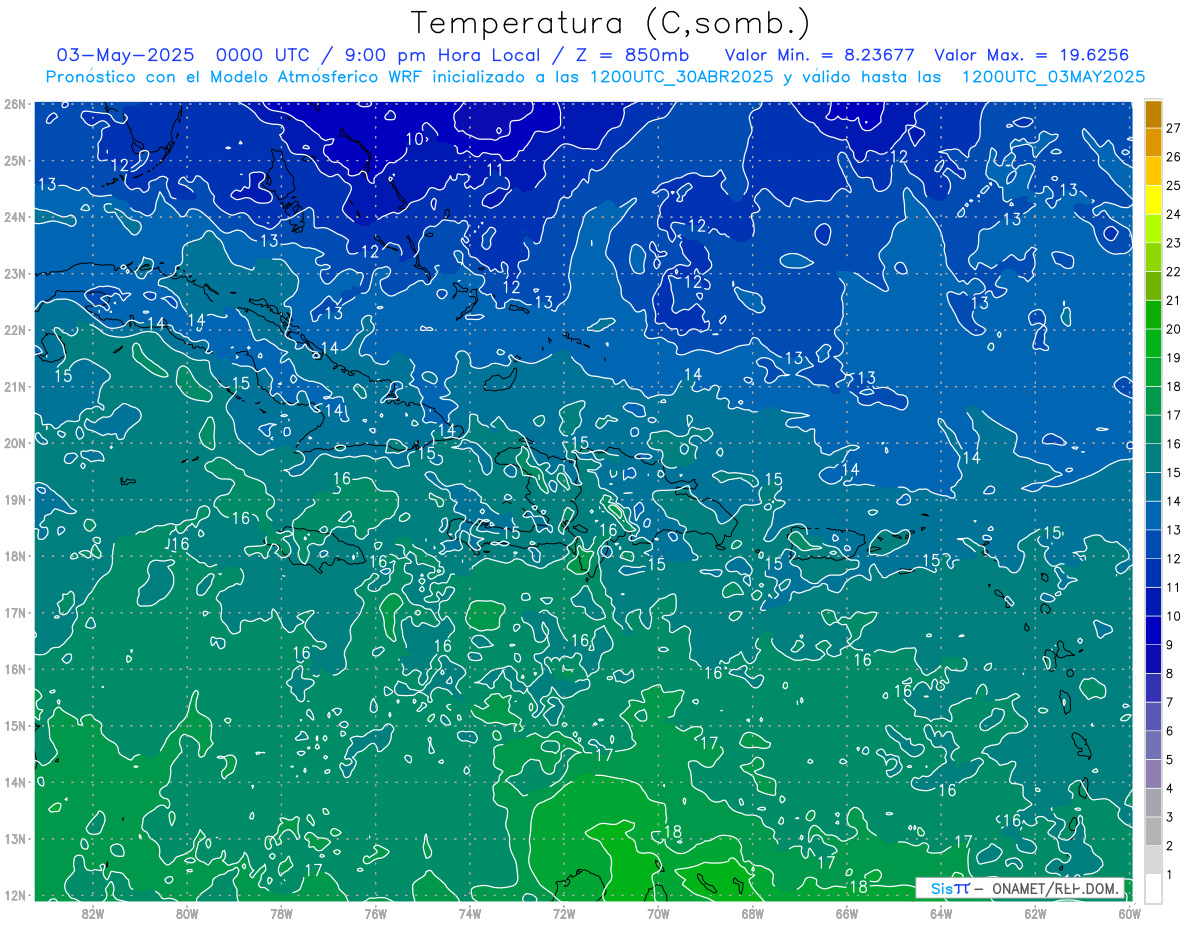Select the "1200UTC_30ABR2025" initialization time text

pyautogui.click(x=681, y=77)
